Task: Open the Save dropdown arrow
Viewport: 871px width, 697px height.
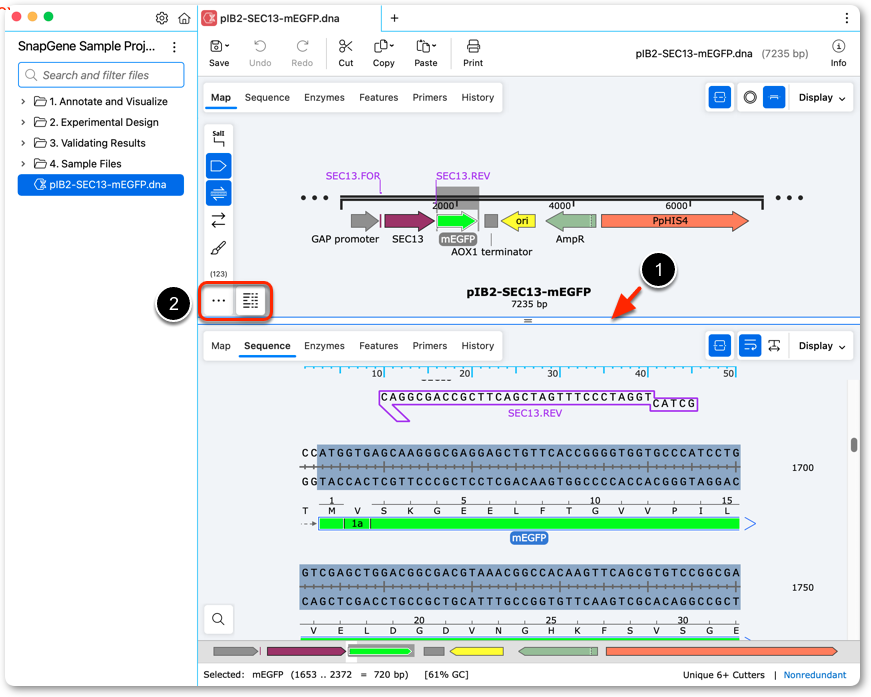Action: (227, 46)
